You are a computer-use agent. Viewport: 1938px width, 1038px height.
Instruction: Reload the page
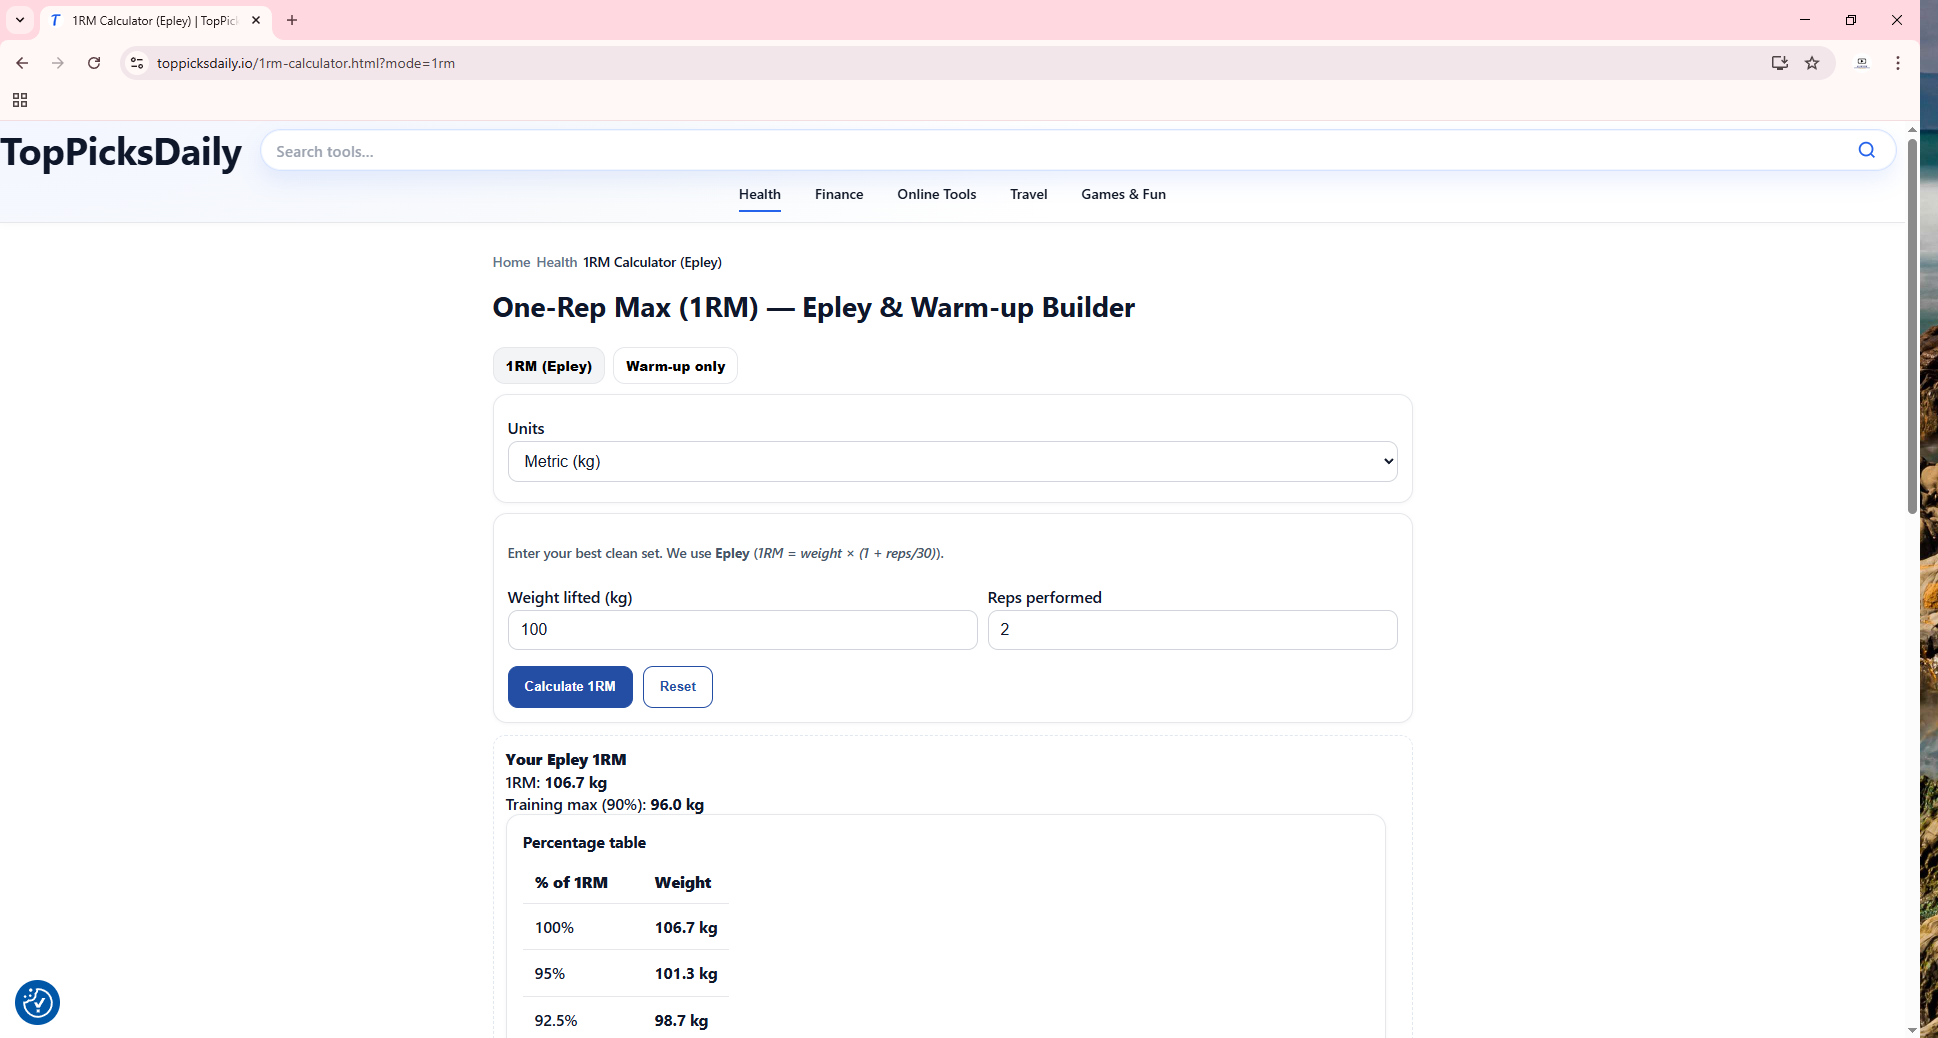[94, 63]
